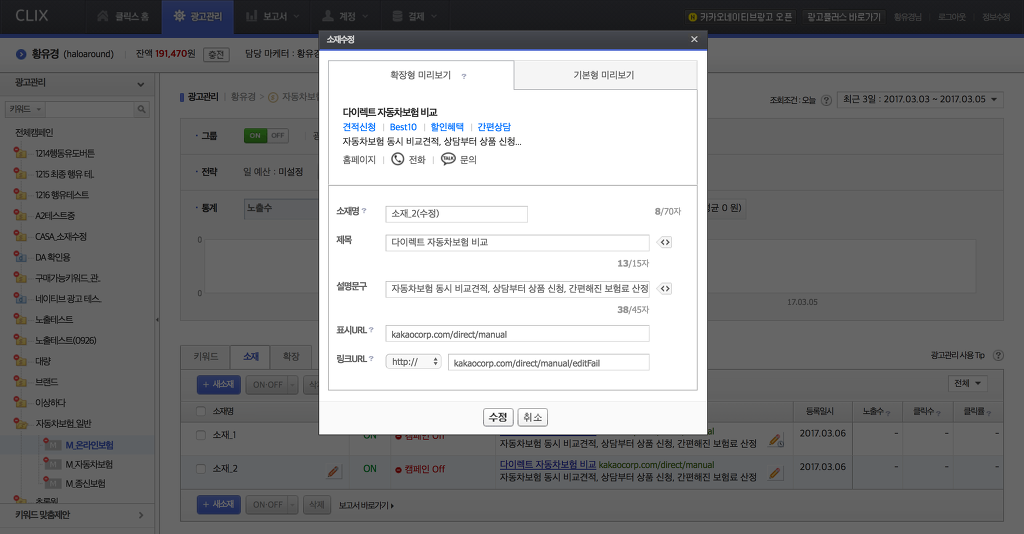Toggle the 그룹 ON/OFF switch
The image size is (1024, 534).
266,136
